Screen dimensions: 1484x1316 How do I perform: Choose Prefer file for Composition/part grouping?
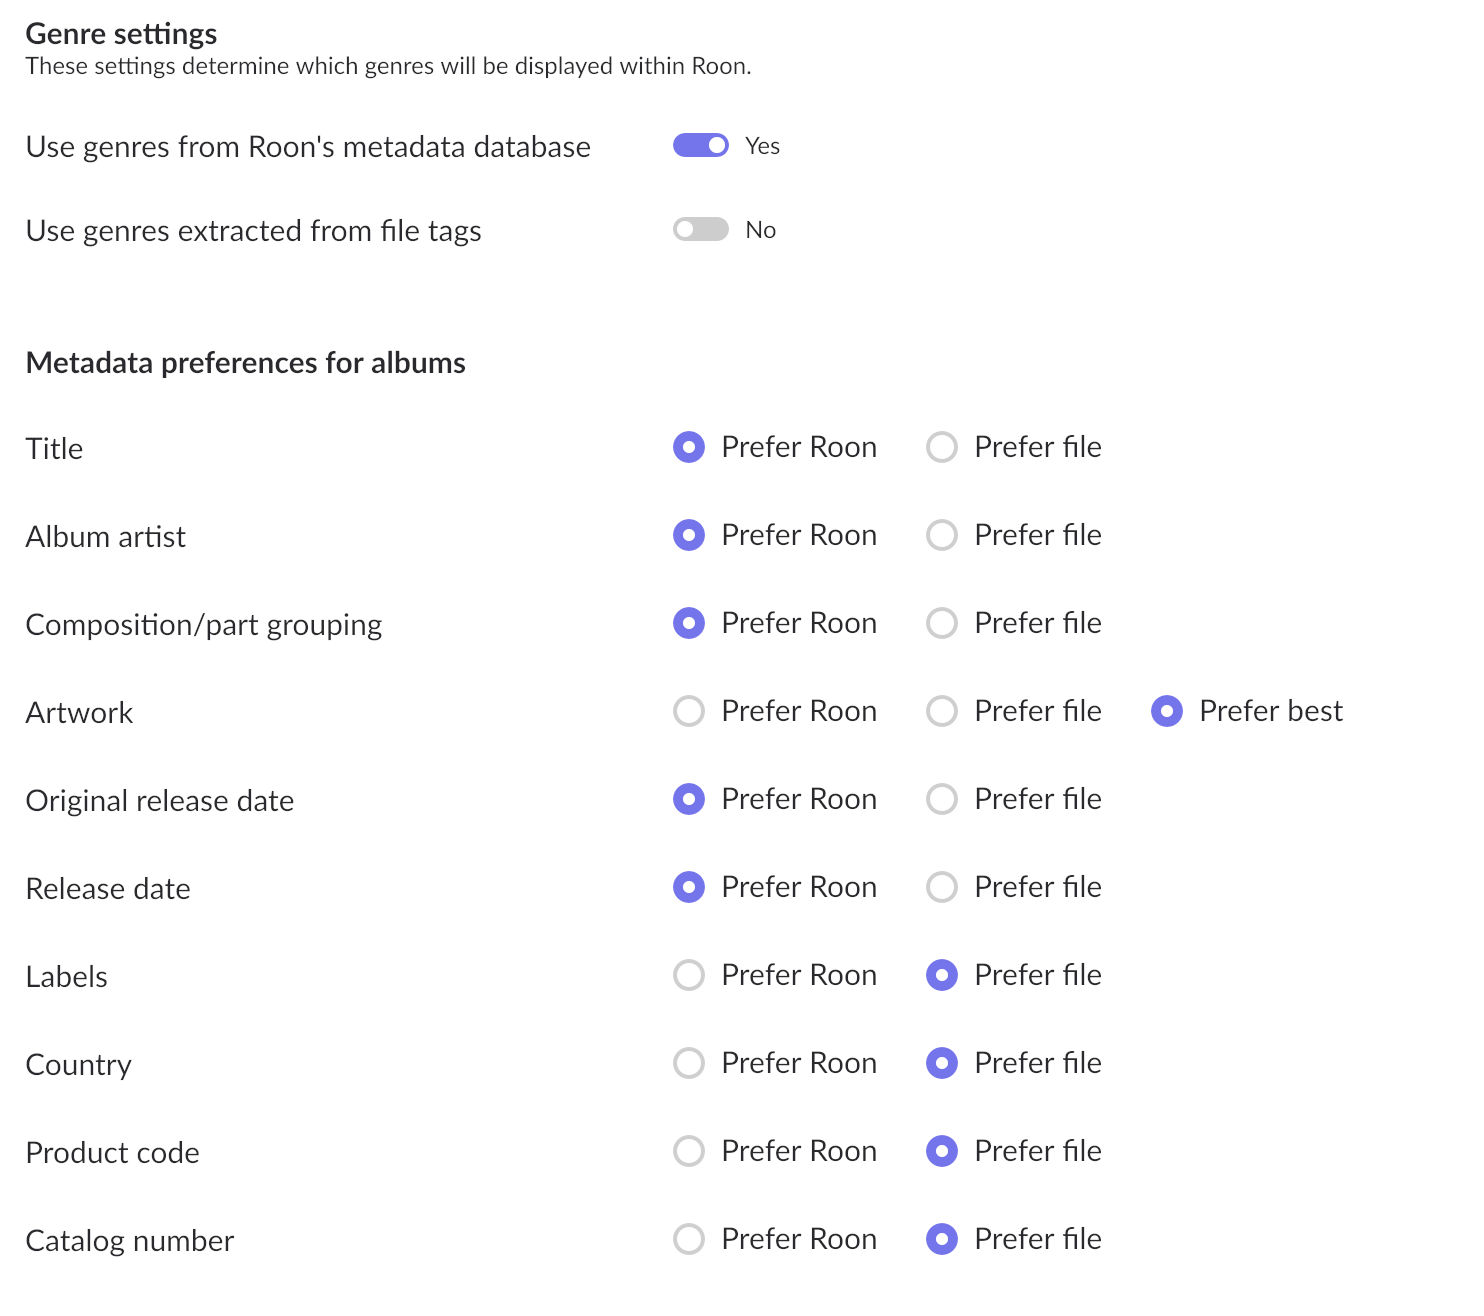coord(942,623)
